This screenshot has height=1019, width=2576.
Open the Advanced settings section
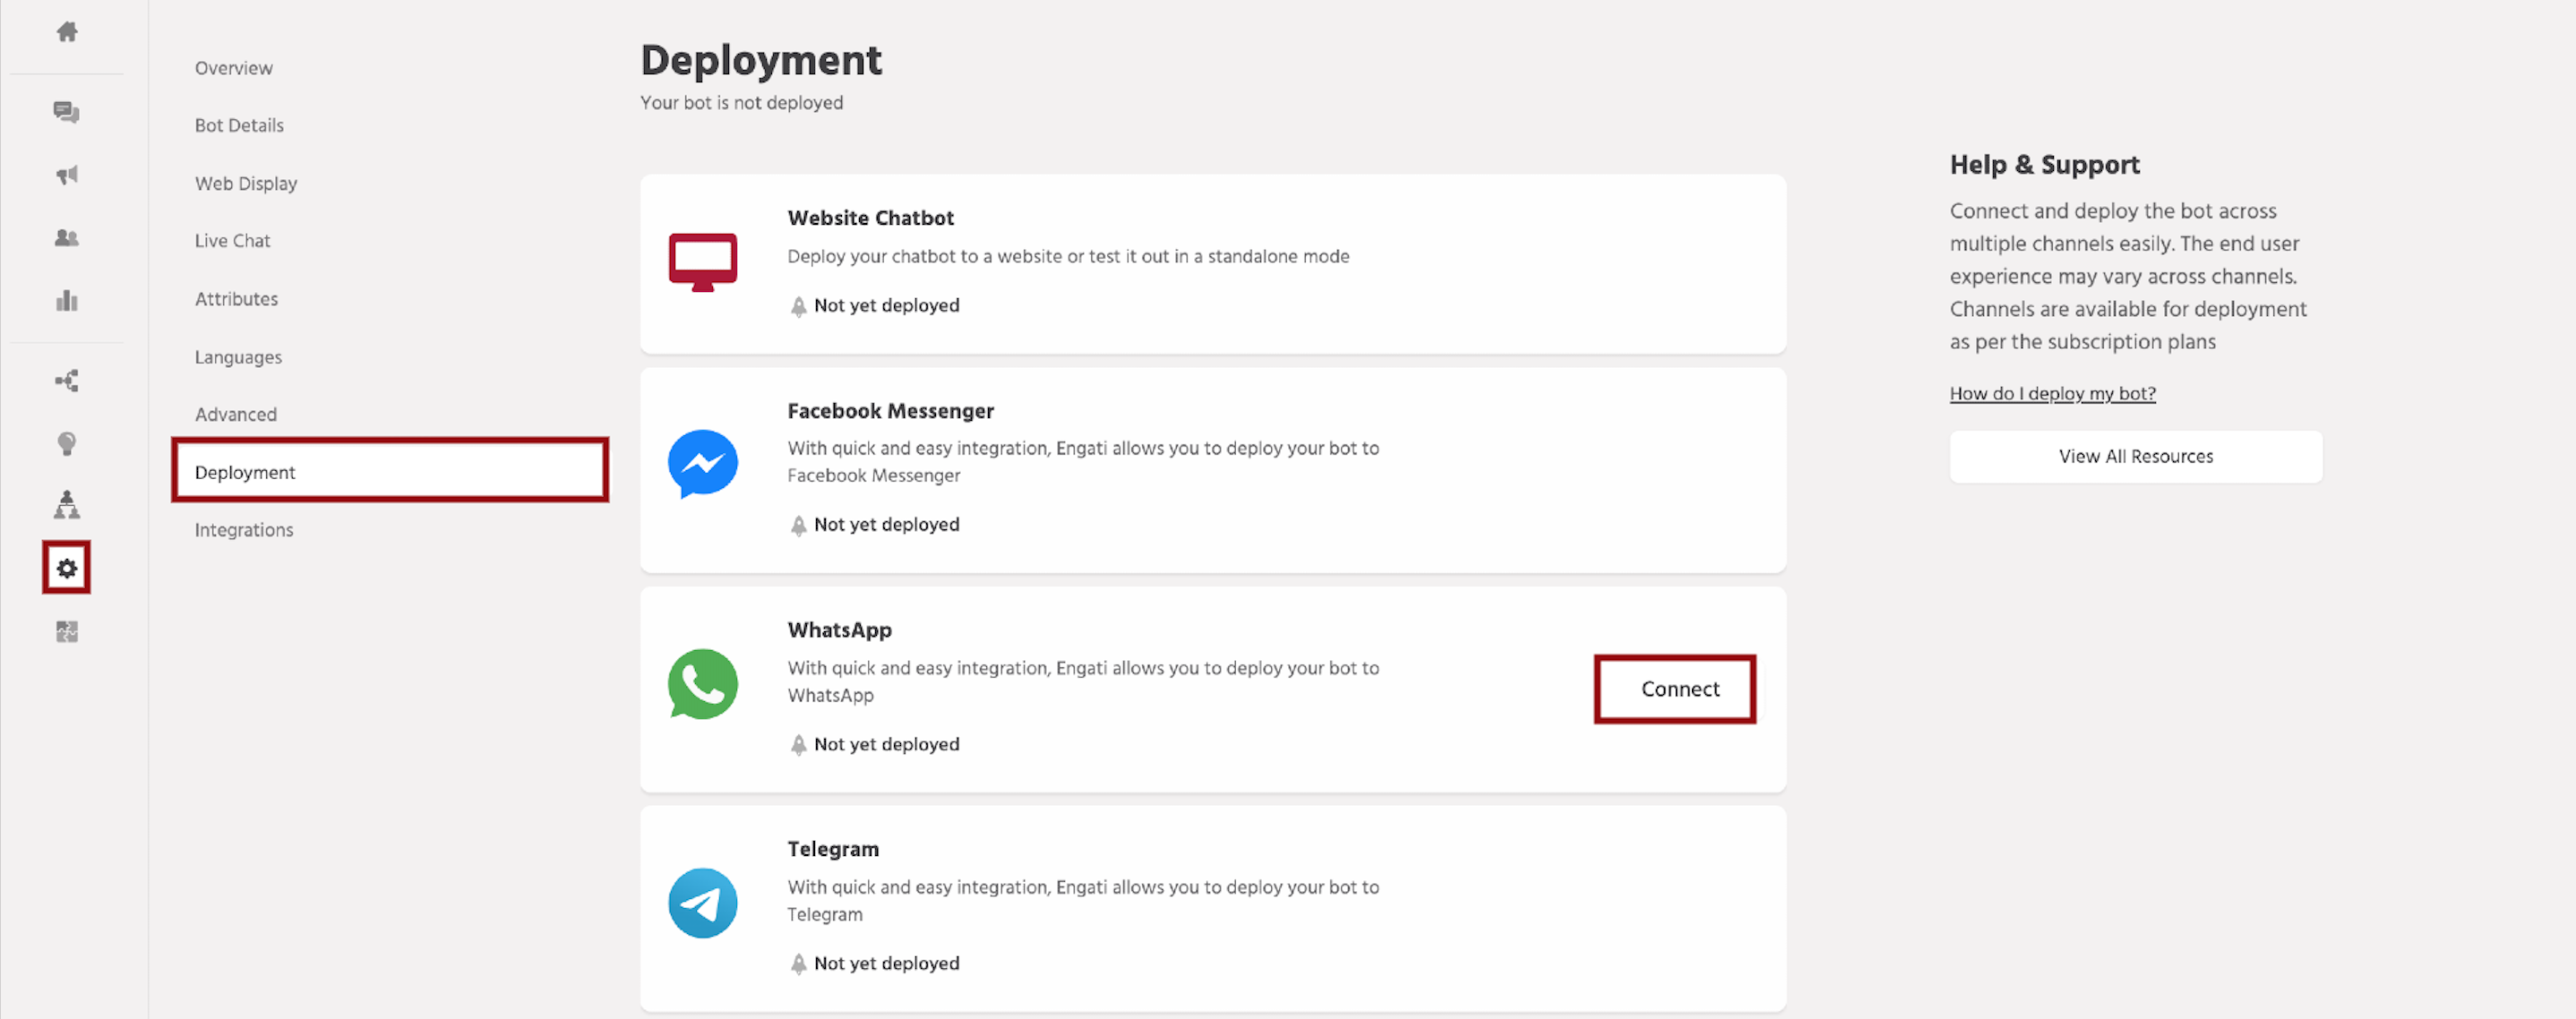236,413
